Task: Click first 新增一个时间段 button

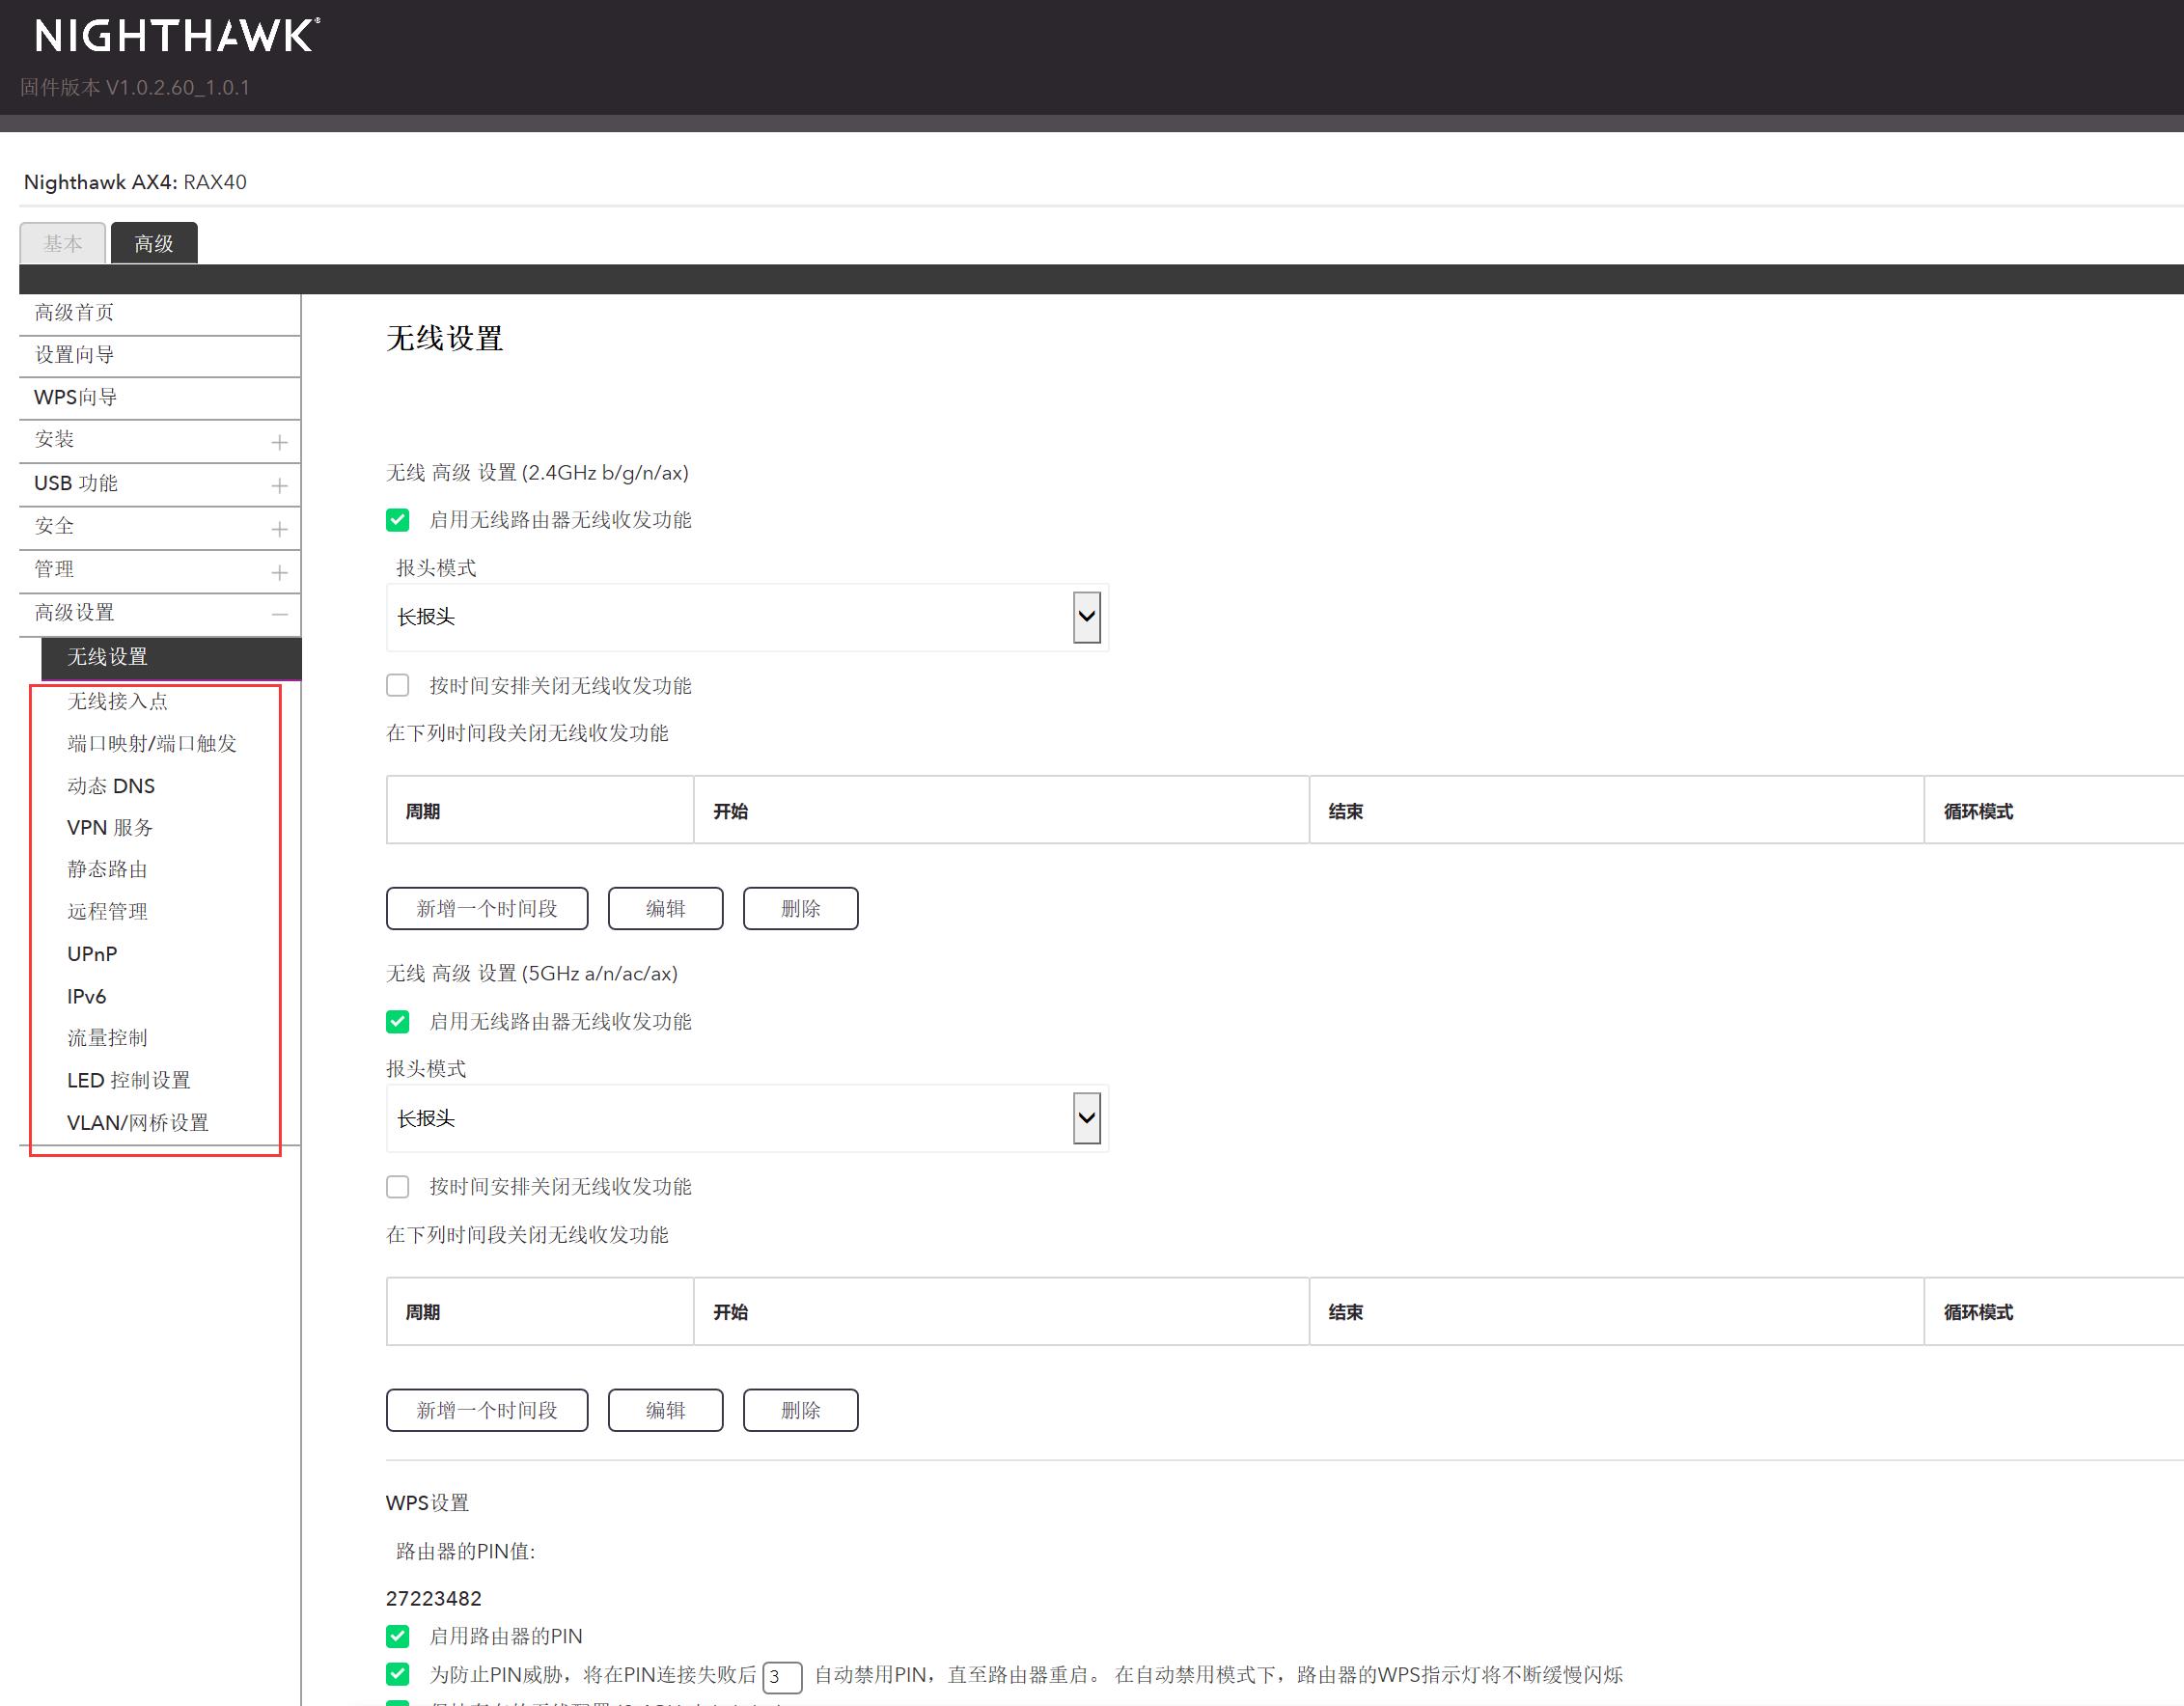Action: [487, 908]
